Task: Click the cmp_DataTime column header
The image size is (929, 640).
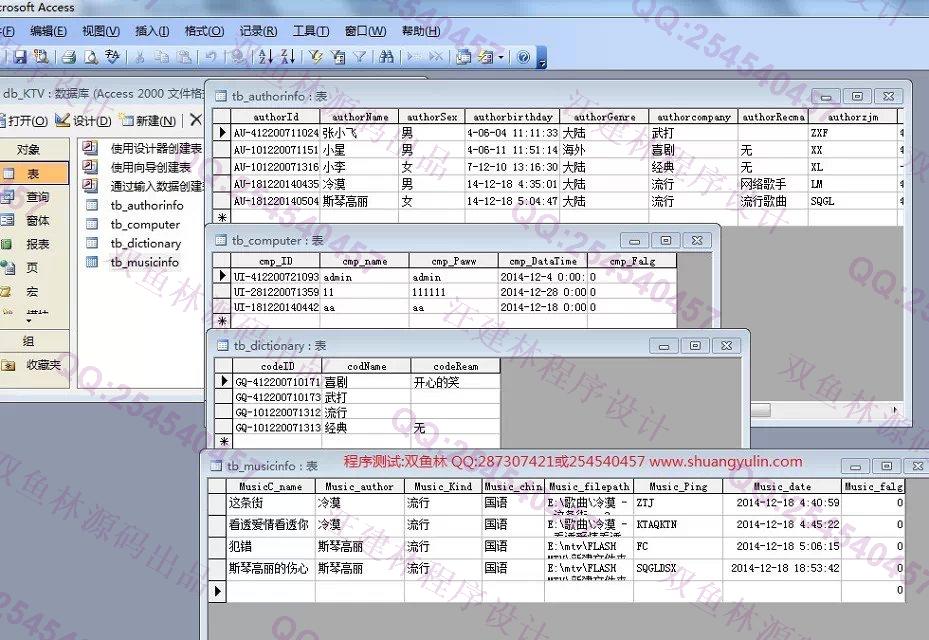Action: tap(543, 261)
